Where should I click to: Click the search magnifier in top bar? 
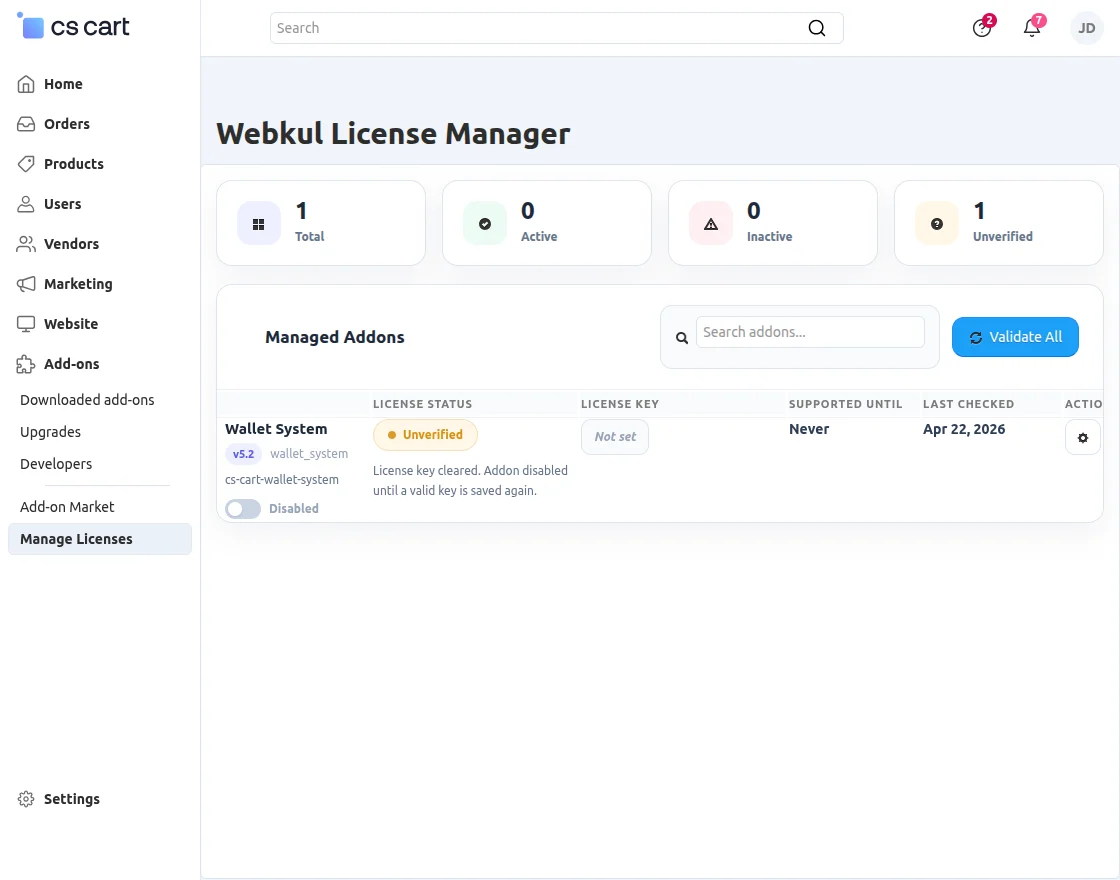pos(817,28)
